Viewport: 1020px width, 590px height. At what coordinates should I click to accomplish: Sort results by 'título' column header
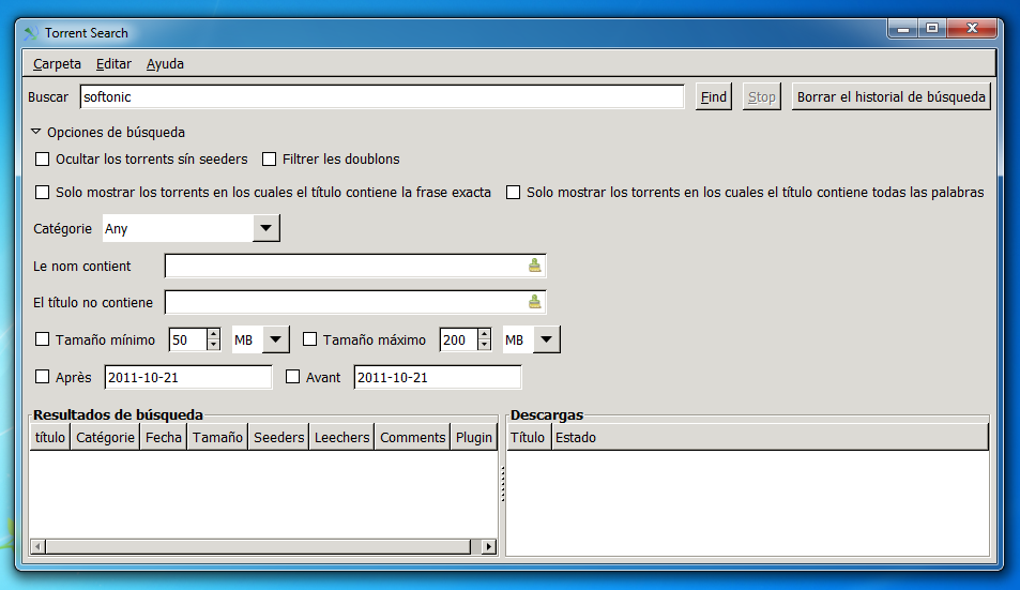(50, 437)
